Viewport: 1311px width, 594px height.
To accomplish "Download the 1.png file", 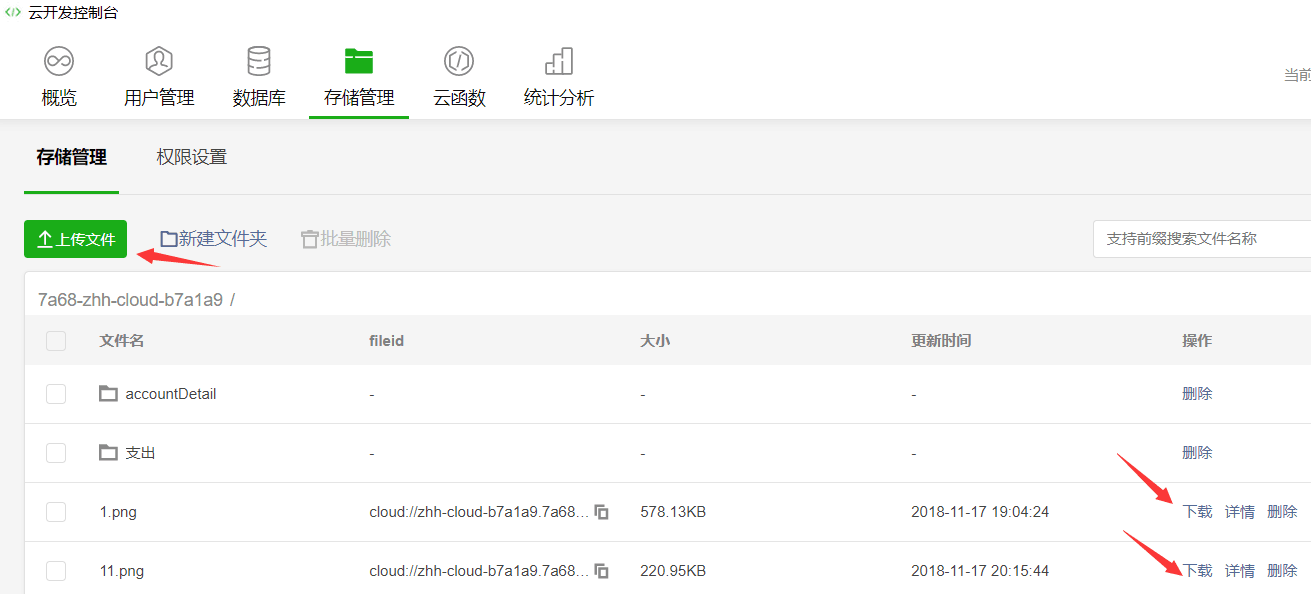I will tap(1197, 512).
